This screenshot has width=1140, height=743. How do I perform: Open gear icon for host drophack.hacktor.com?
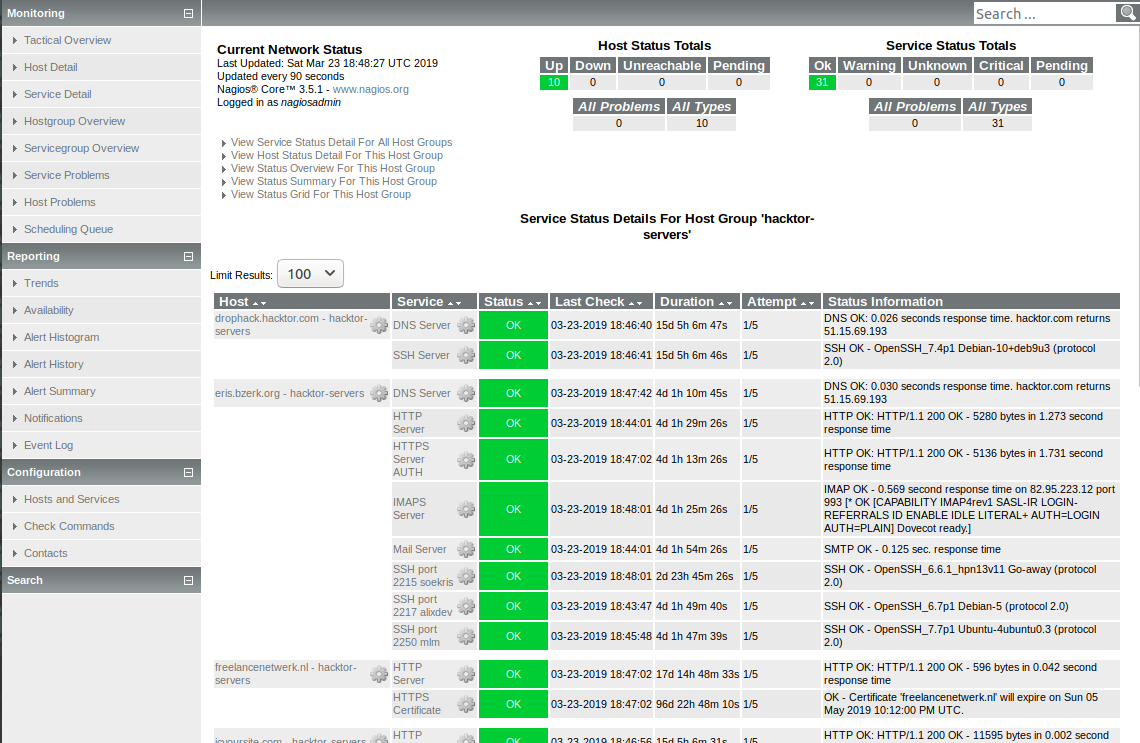pyautogui.click(x=379, y=325)
